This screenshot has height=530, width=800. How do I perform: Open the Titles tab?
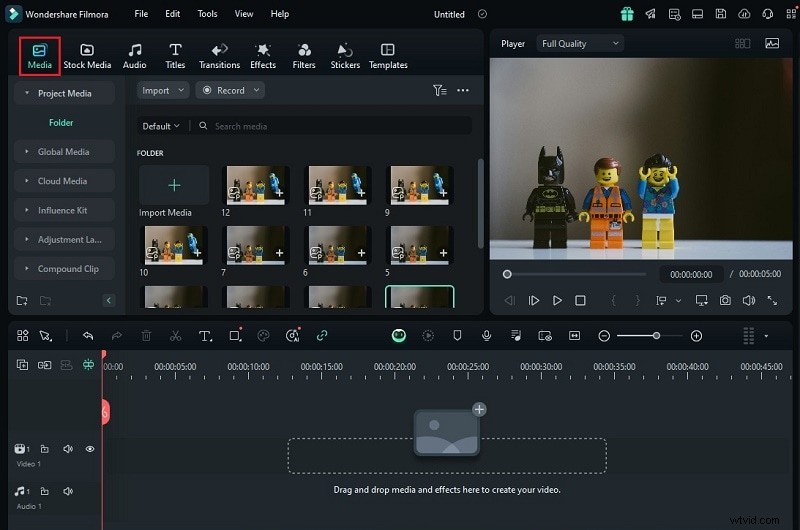coord(175,56)
